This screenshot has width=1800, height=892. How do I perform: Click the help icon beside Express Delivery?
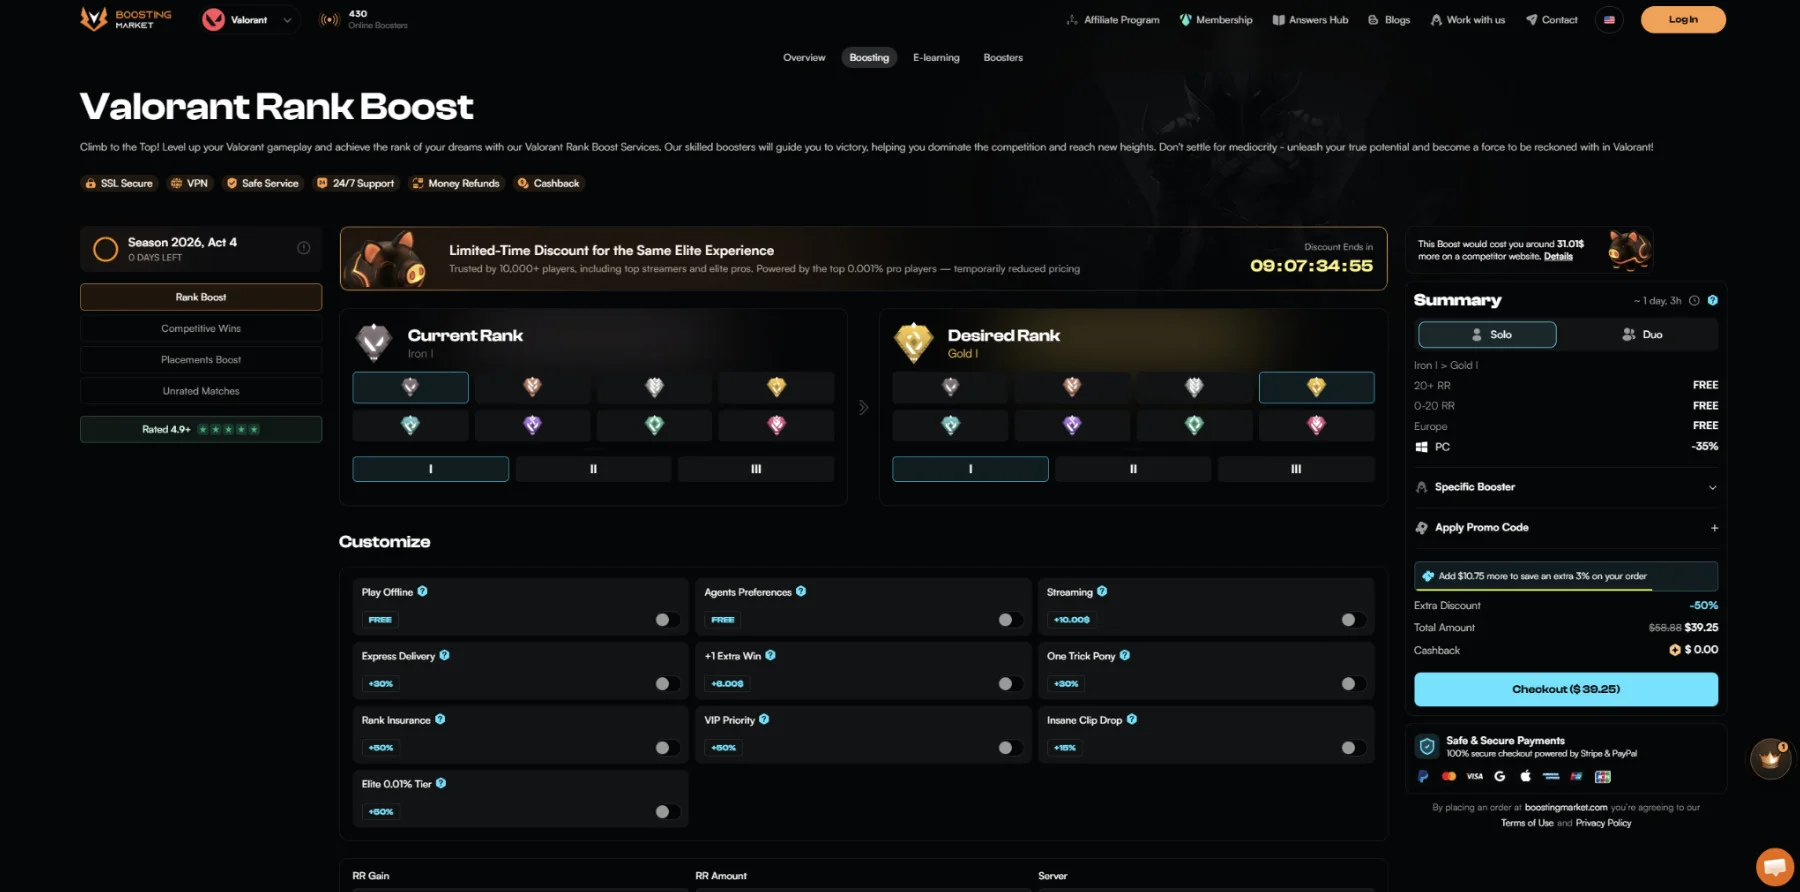coord(444,655)
